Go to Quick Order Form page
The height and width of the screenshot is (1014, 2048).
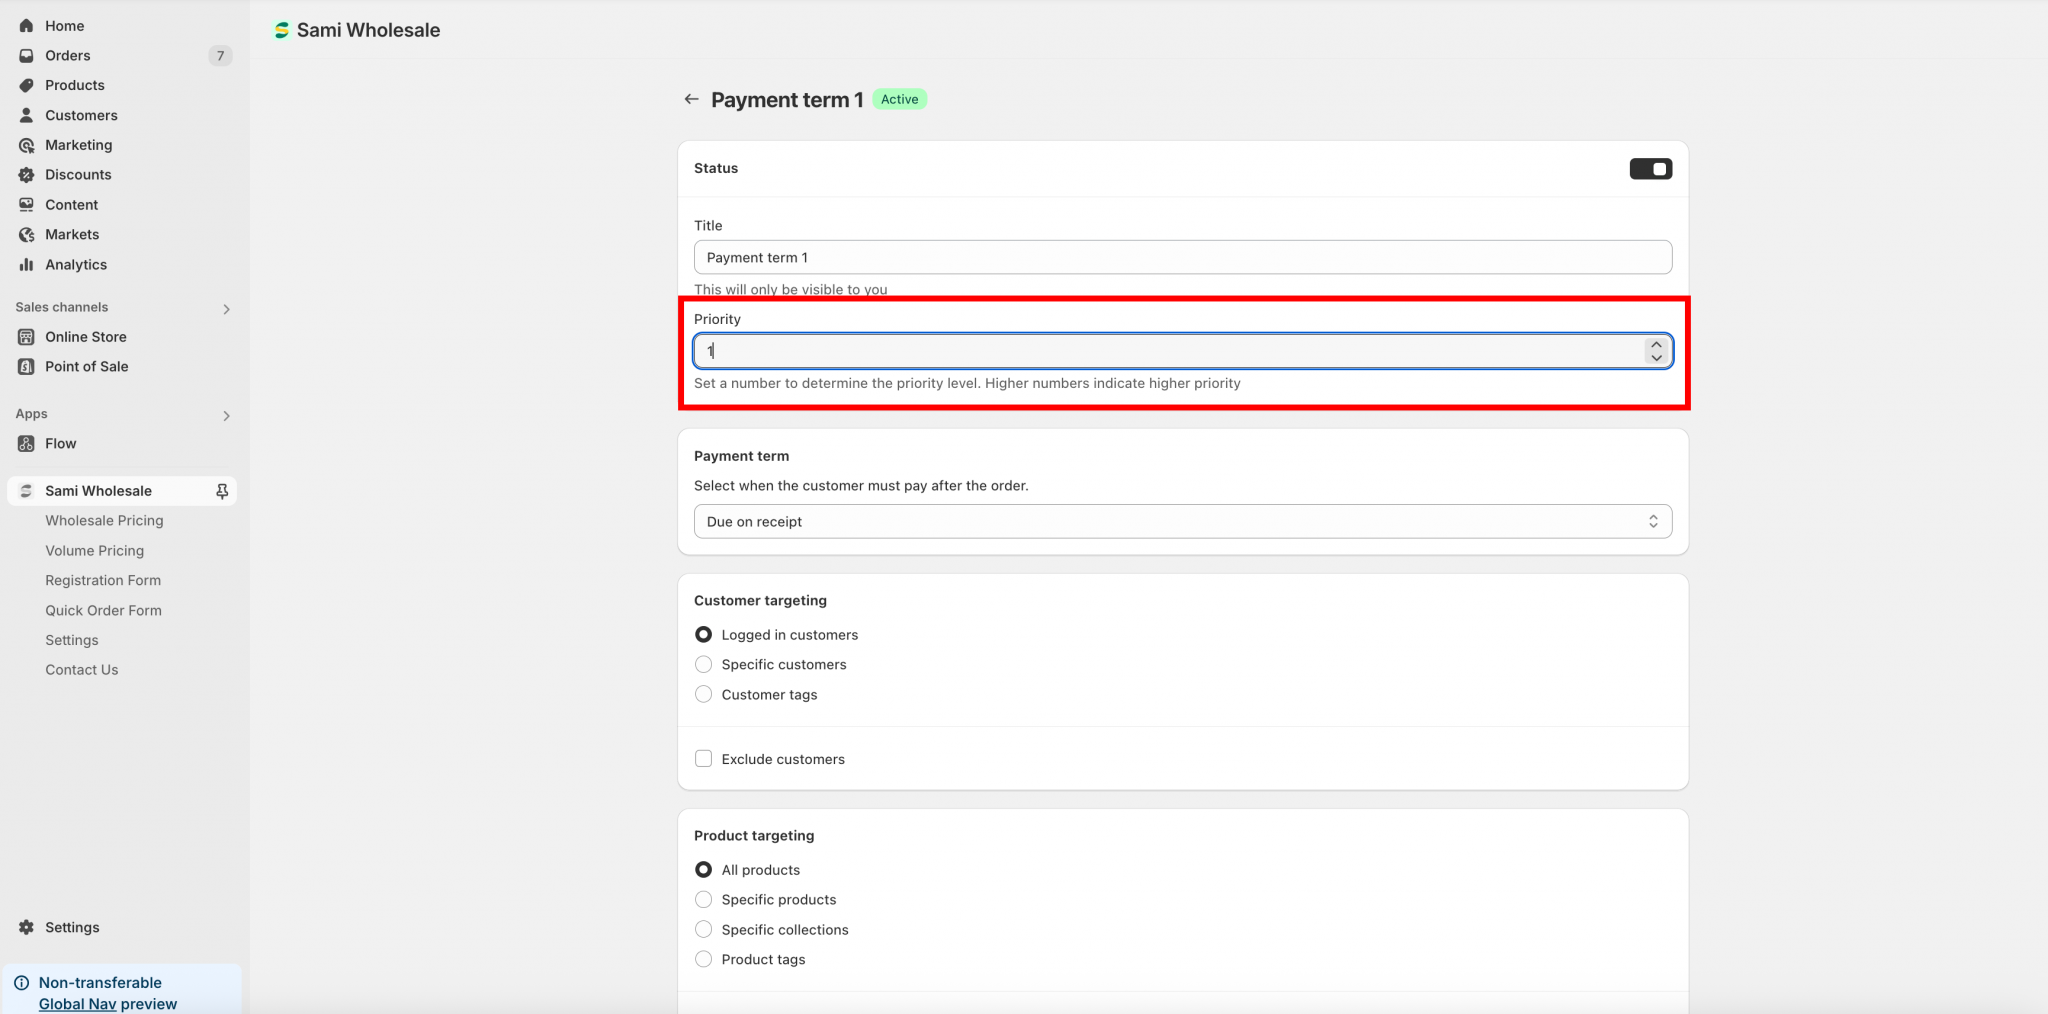(x=103, y=611)
